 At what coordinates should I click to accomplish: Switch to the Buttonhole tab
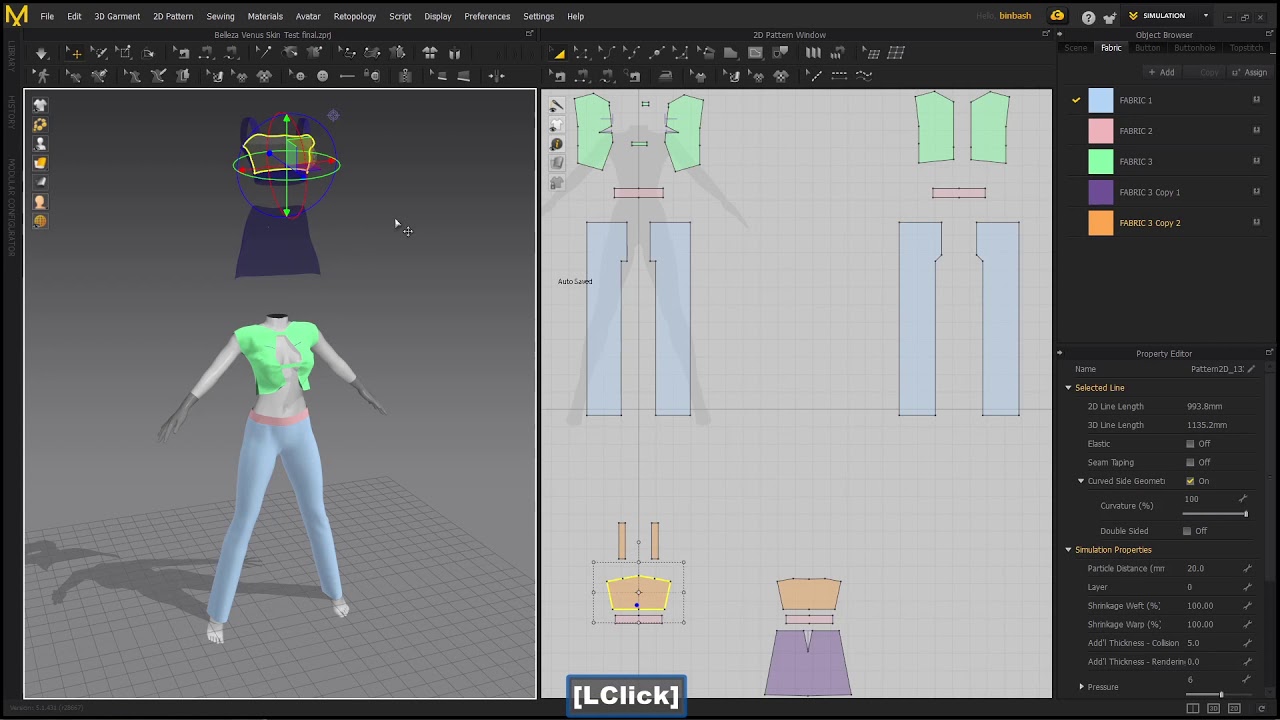tap(1194, 48)
